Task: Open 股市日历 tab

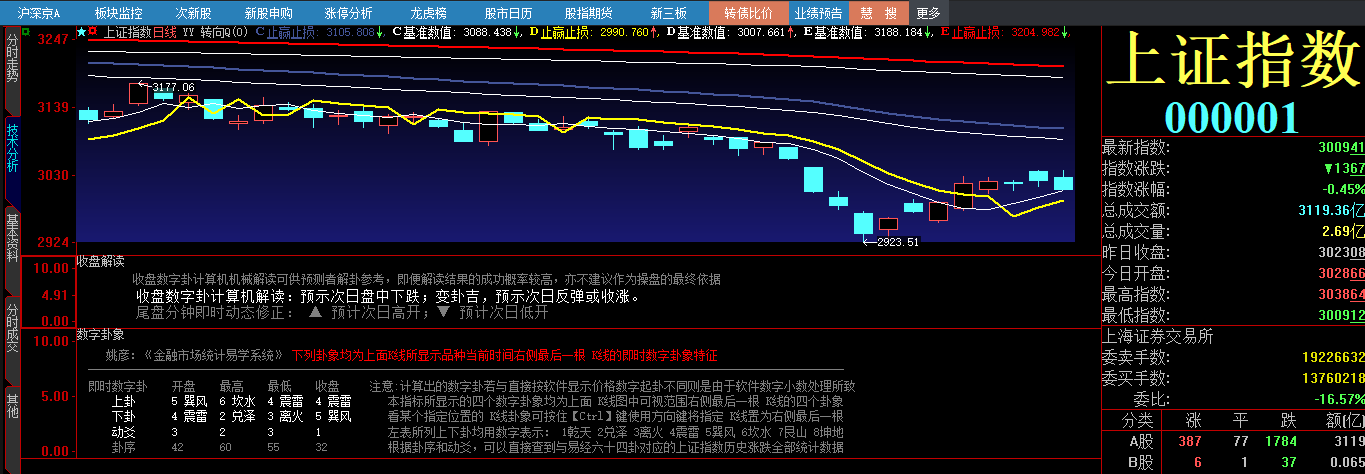Action: point(508,13)
